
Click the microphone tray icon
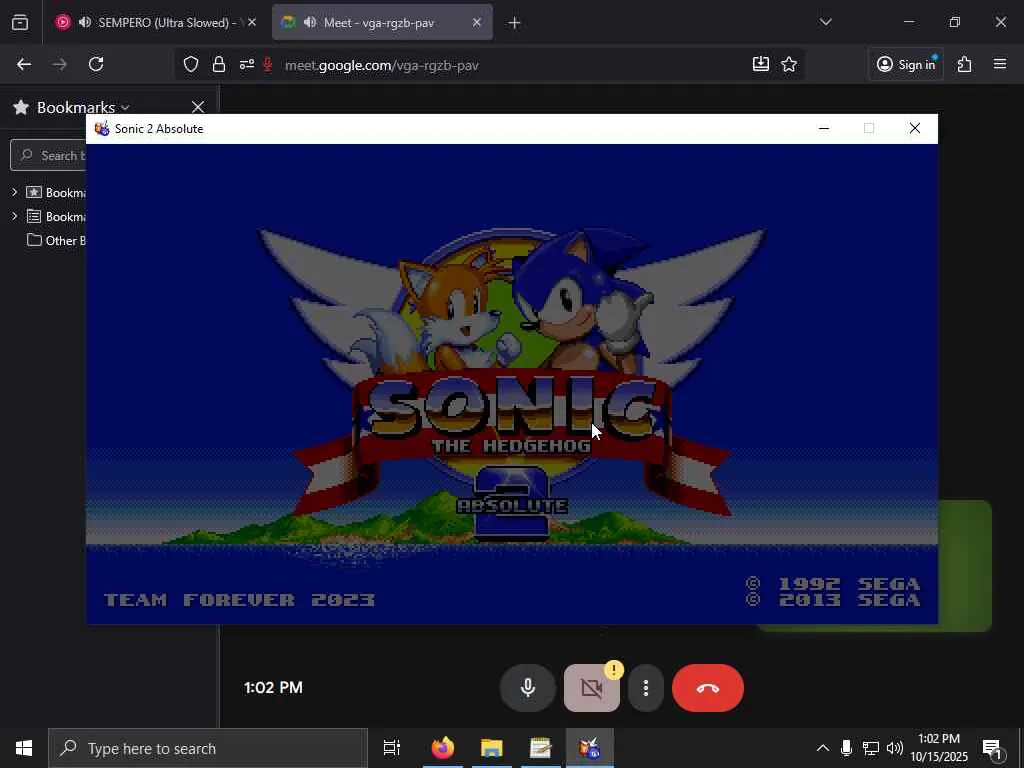click(846, 748)
